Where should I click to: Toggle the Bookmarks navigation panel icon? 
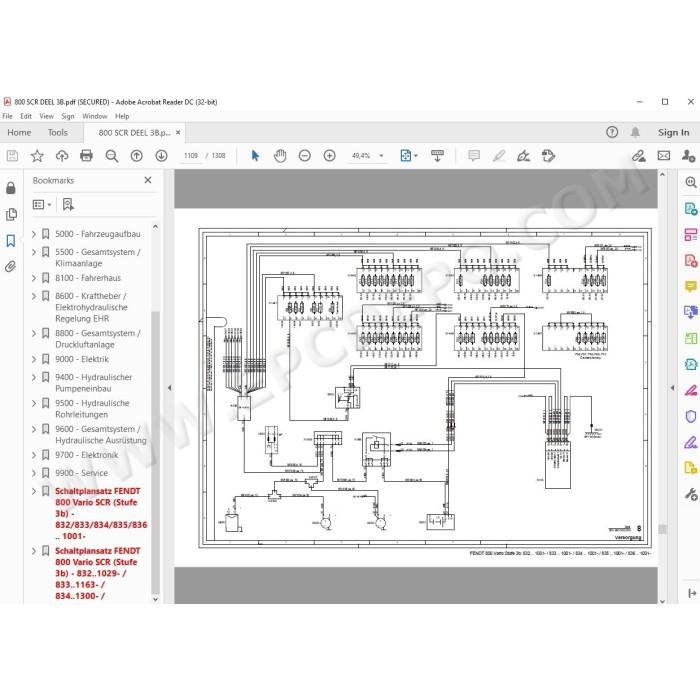11,241
